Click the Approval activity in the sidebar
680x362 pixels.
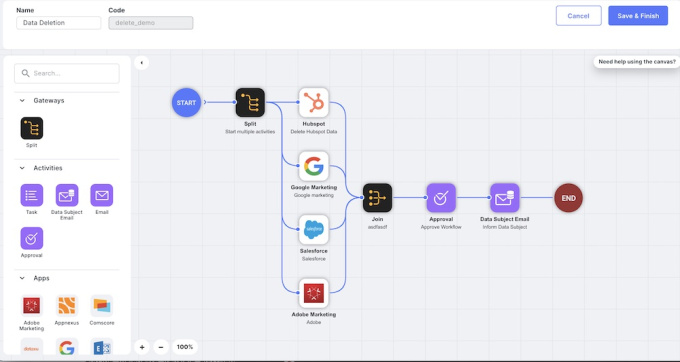[32, 238]
